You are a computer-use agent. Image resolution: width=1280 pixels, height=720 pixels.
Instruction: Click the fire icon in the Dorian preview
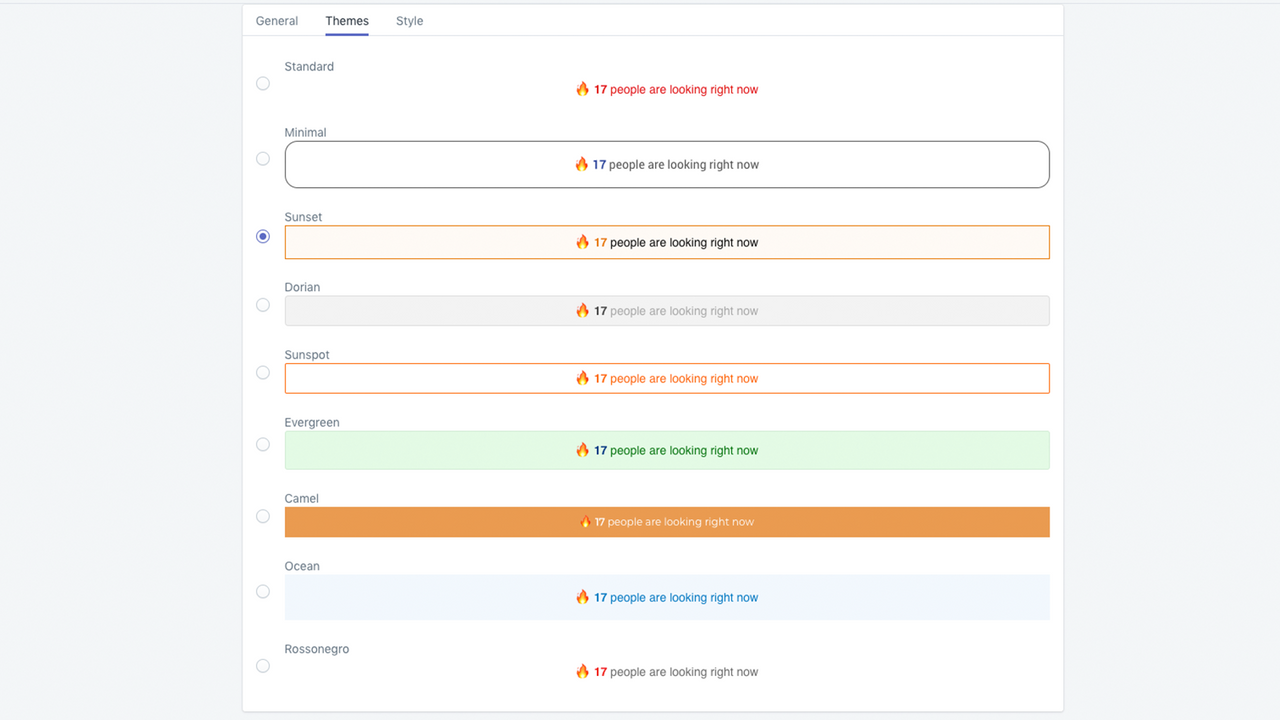click(582, 310)
